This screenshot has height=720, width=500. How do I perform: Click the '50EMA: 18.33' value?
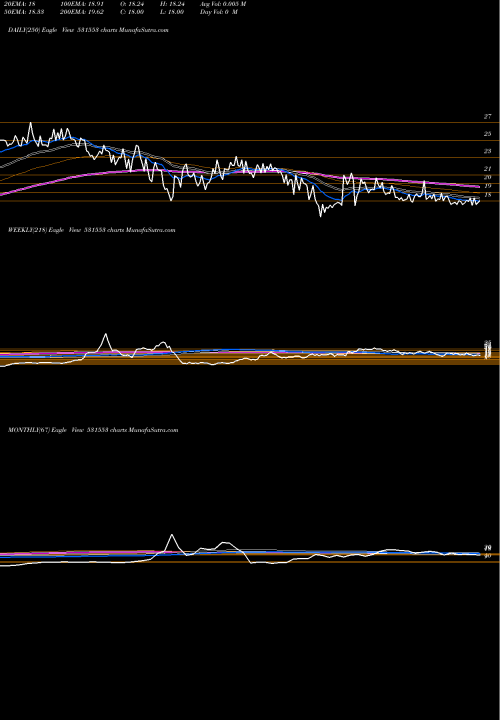23,11
